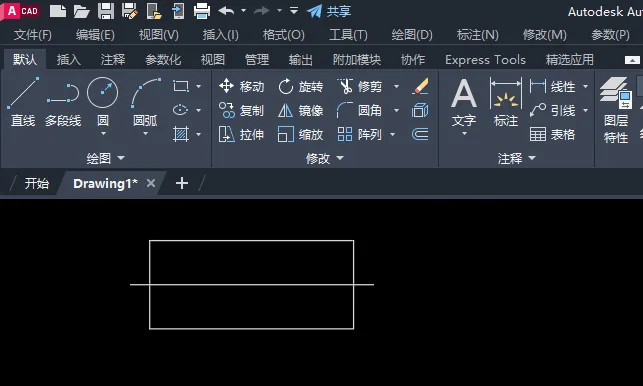Screen dimensions: 643x386
Task: Activate the Rotate (旋转) tool
Action: point(301,87)
